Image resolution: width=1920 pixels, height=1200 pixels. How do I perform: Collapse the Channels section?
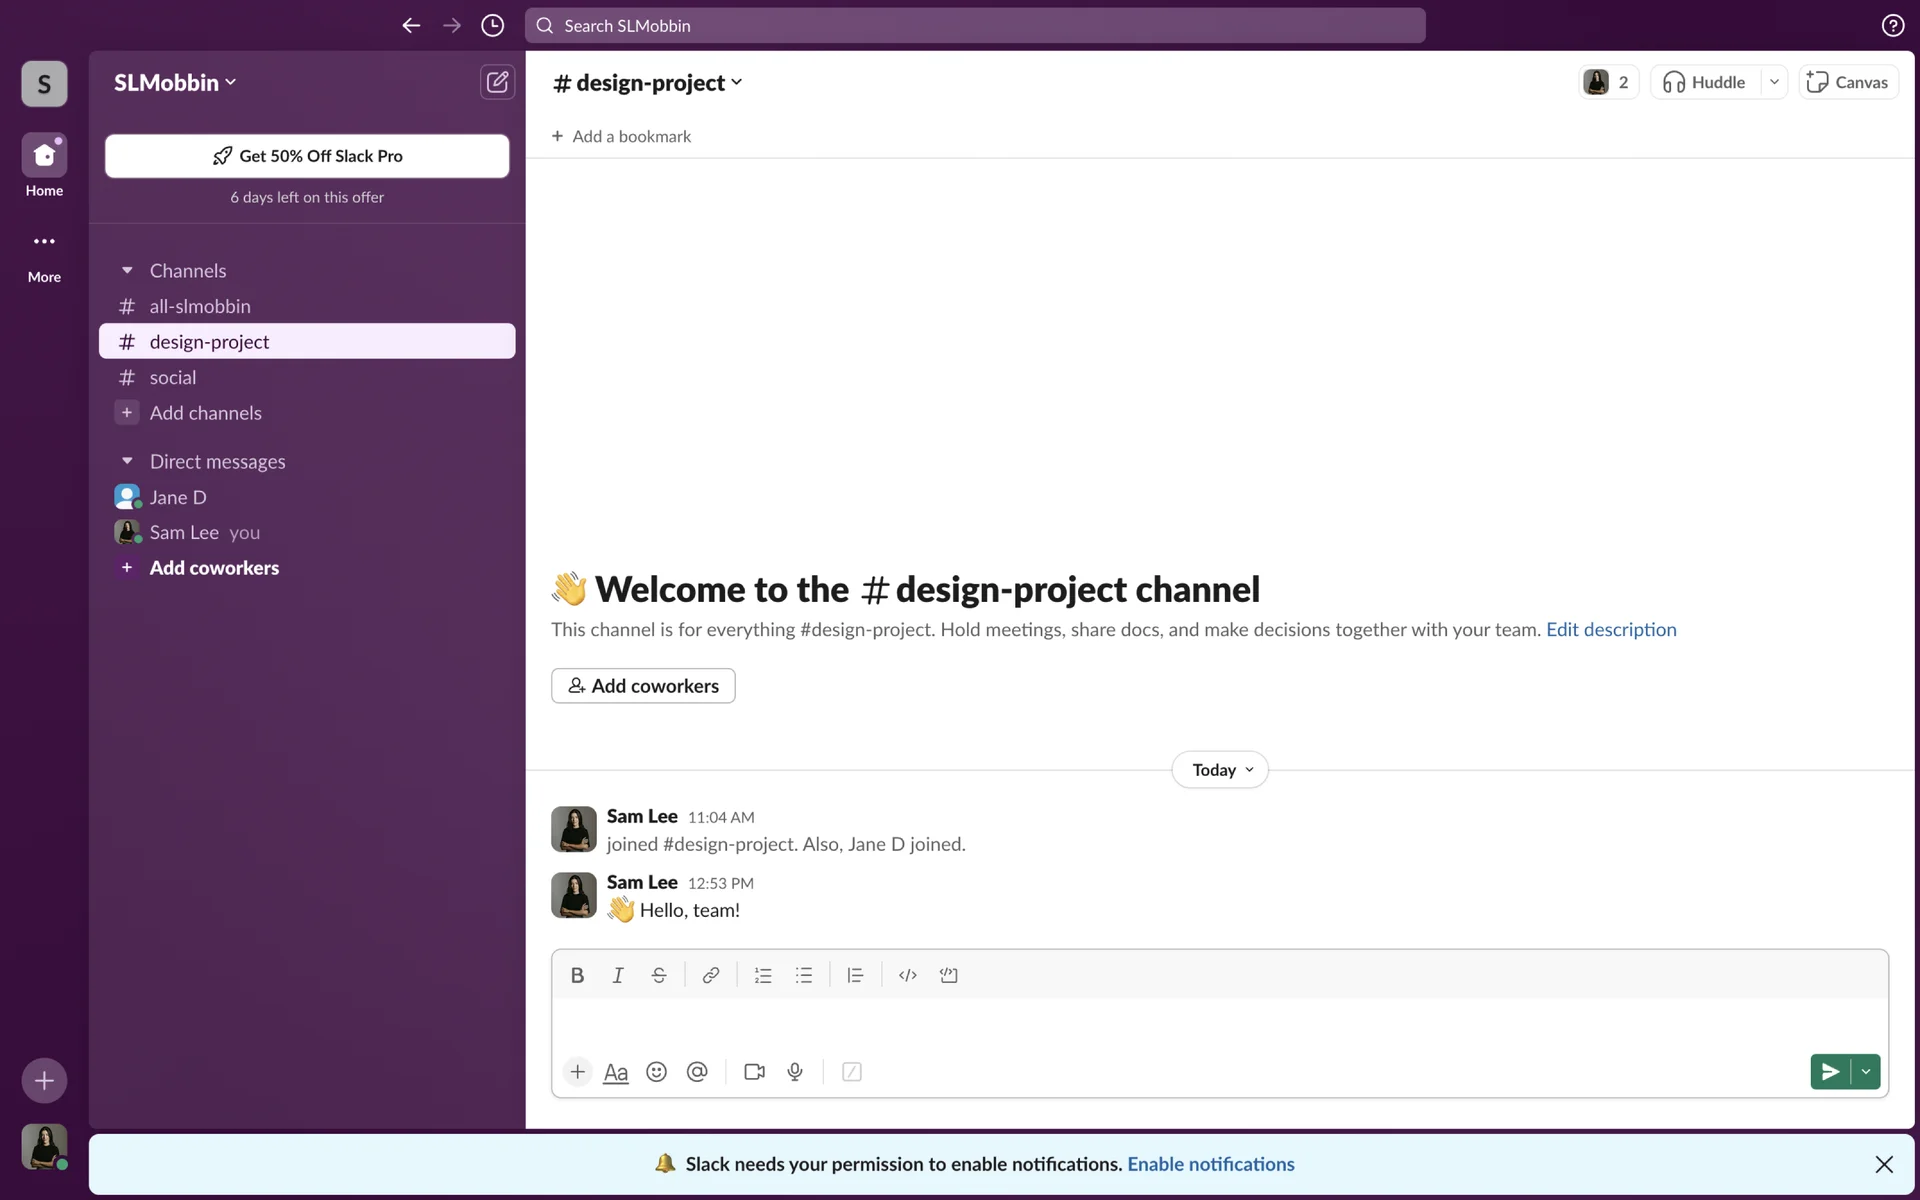127,271
